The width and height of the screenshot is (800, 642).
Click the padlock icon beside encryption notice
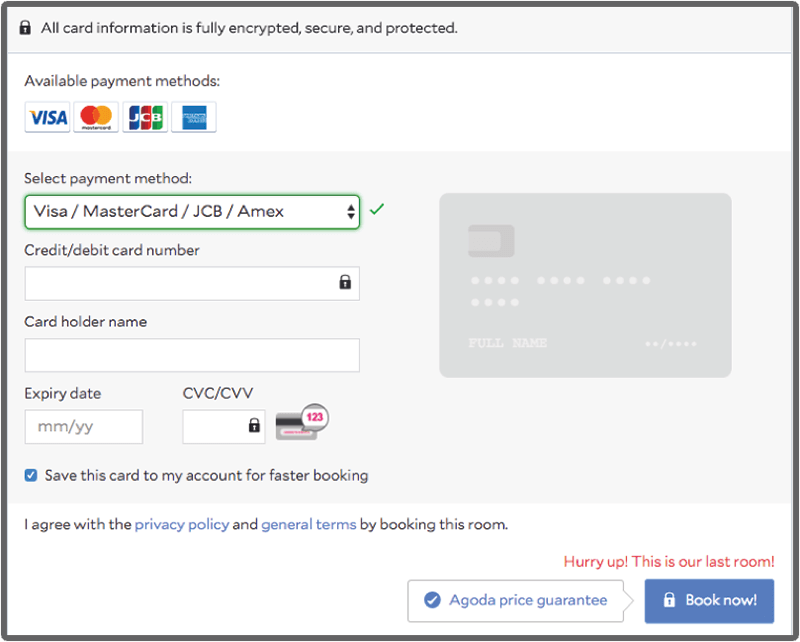point(26,28)
